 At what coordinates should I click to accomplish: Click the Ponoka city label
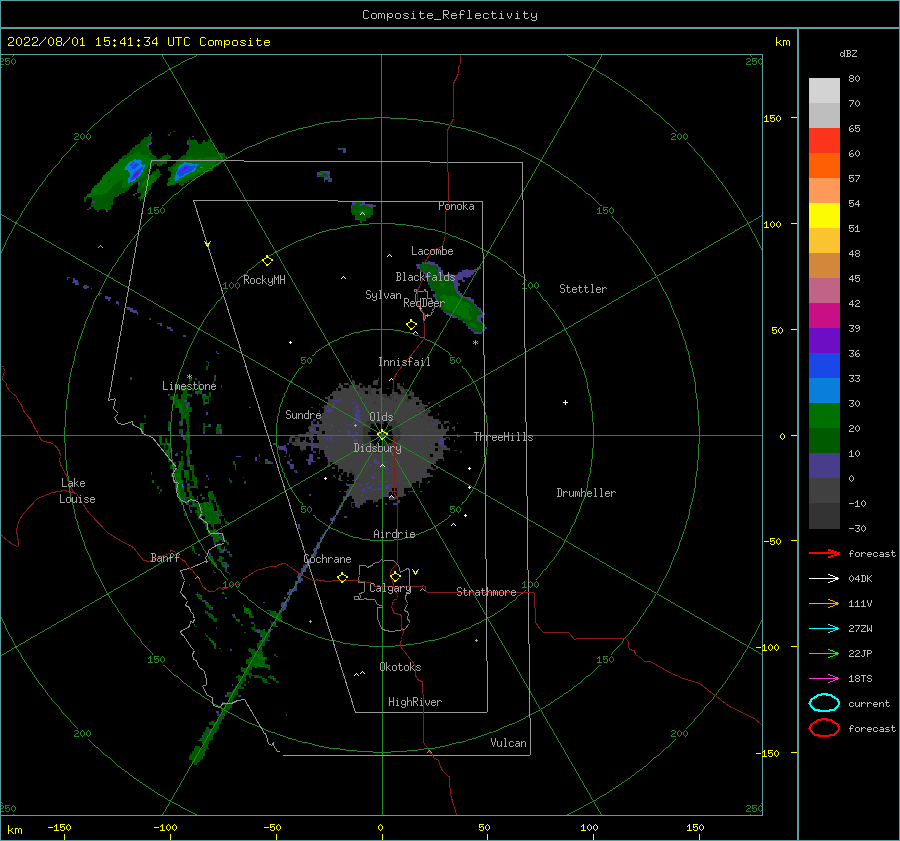point(456,206)
